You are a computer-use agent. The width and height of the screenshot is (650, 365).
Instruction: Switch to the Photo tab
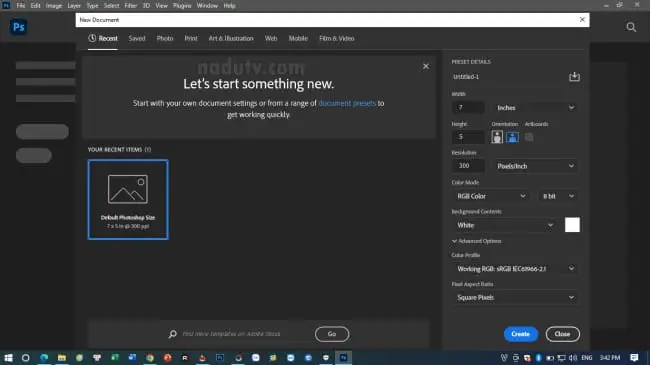[x=165, y=38]
